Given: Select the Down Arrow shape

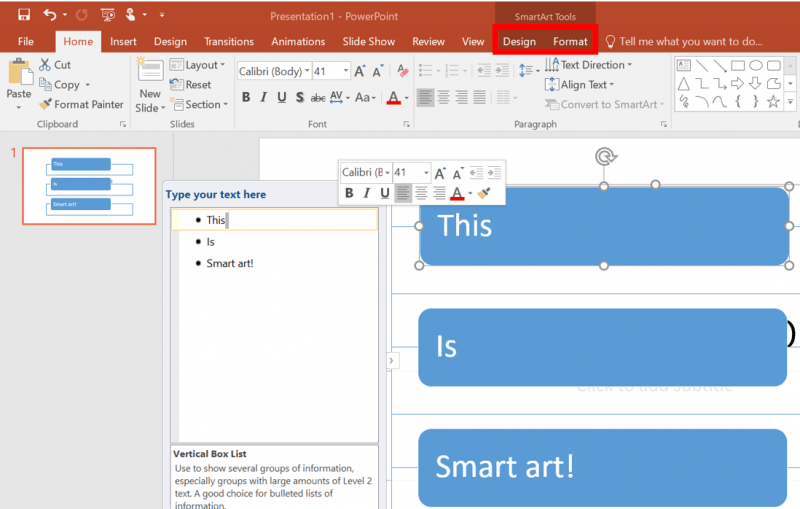Looking at the screenshot, I should click(756, 83).
